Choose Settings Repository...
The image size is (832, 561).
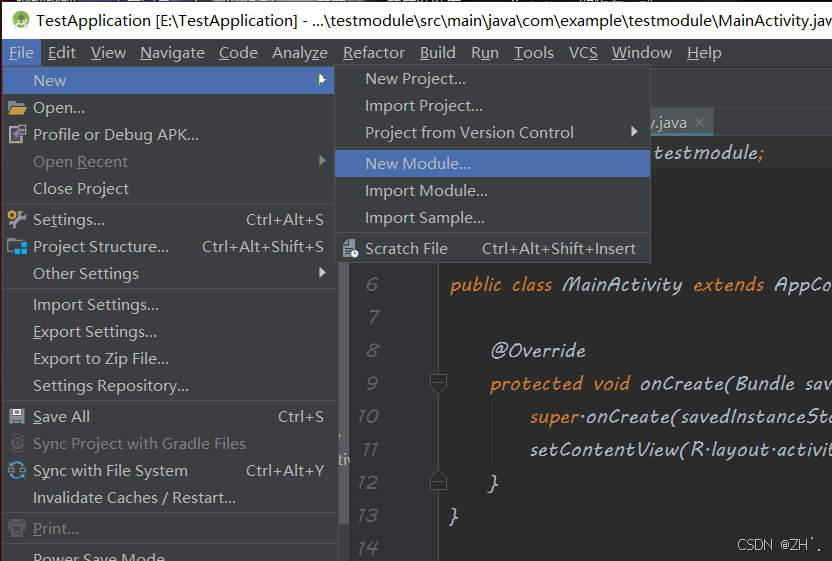click(x=169, y=386)
